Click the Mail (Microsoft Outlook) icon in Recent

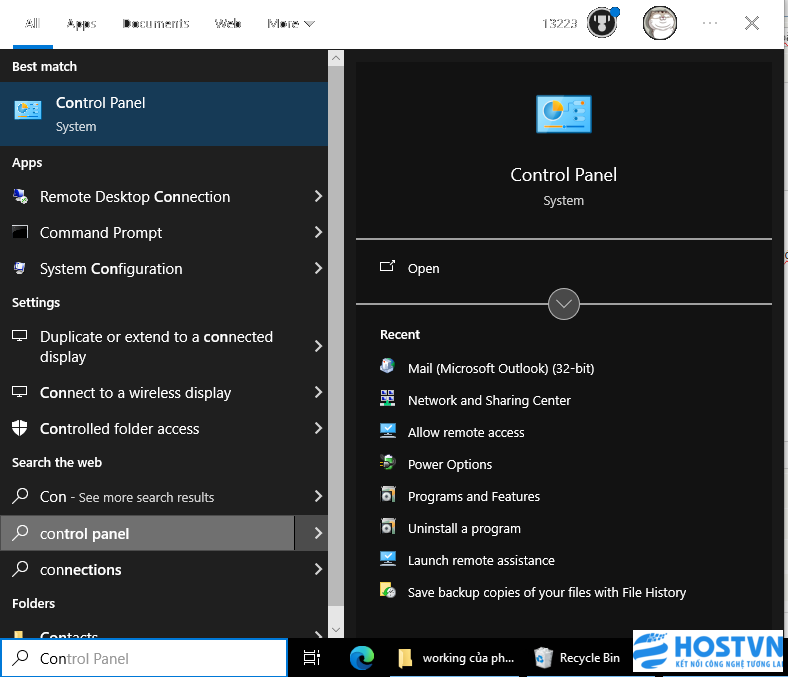pyautogui.click(x=387, y=366)
